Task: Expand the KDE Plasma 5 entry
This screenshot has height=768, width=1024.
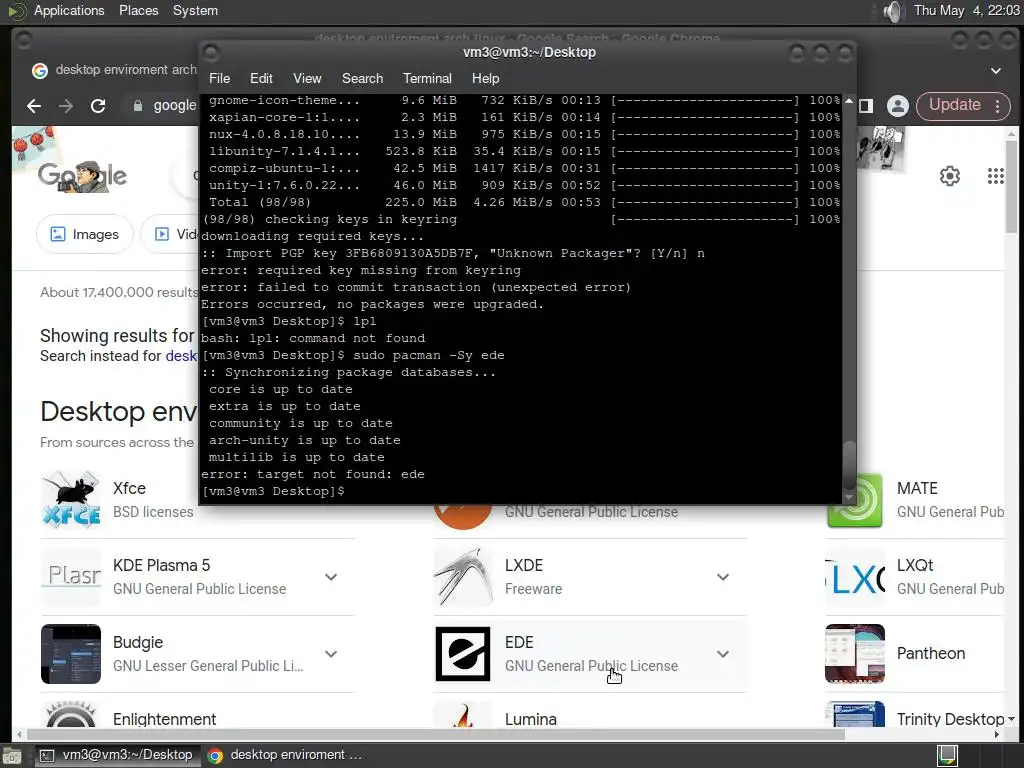Action: pos(331,577)
